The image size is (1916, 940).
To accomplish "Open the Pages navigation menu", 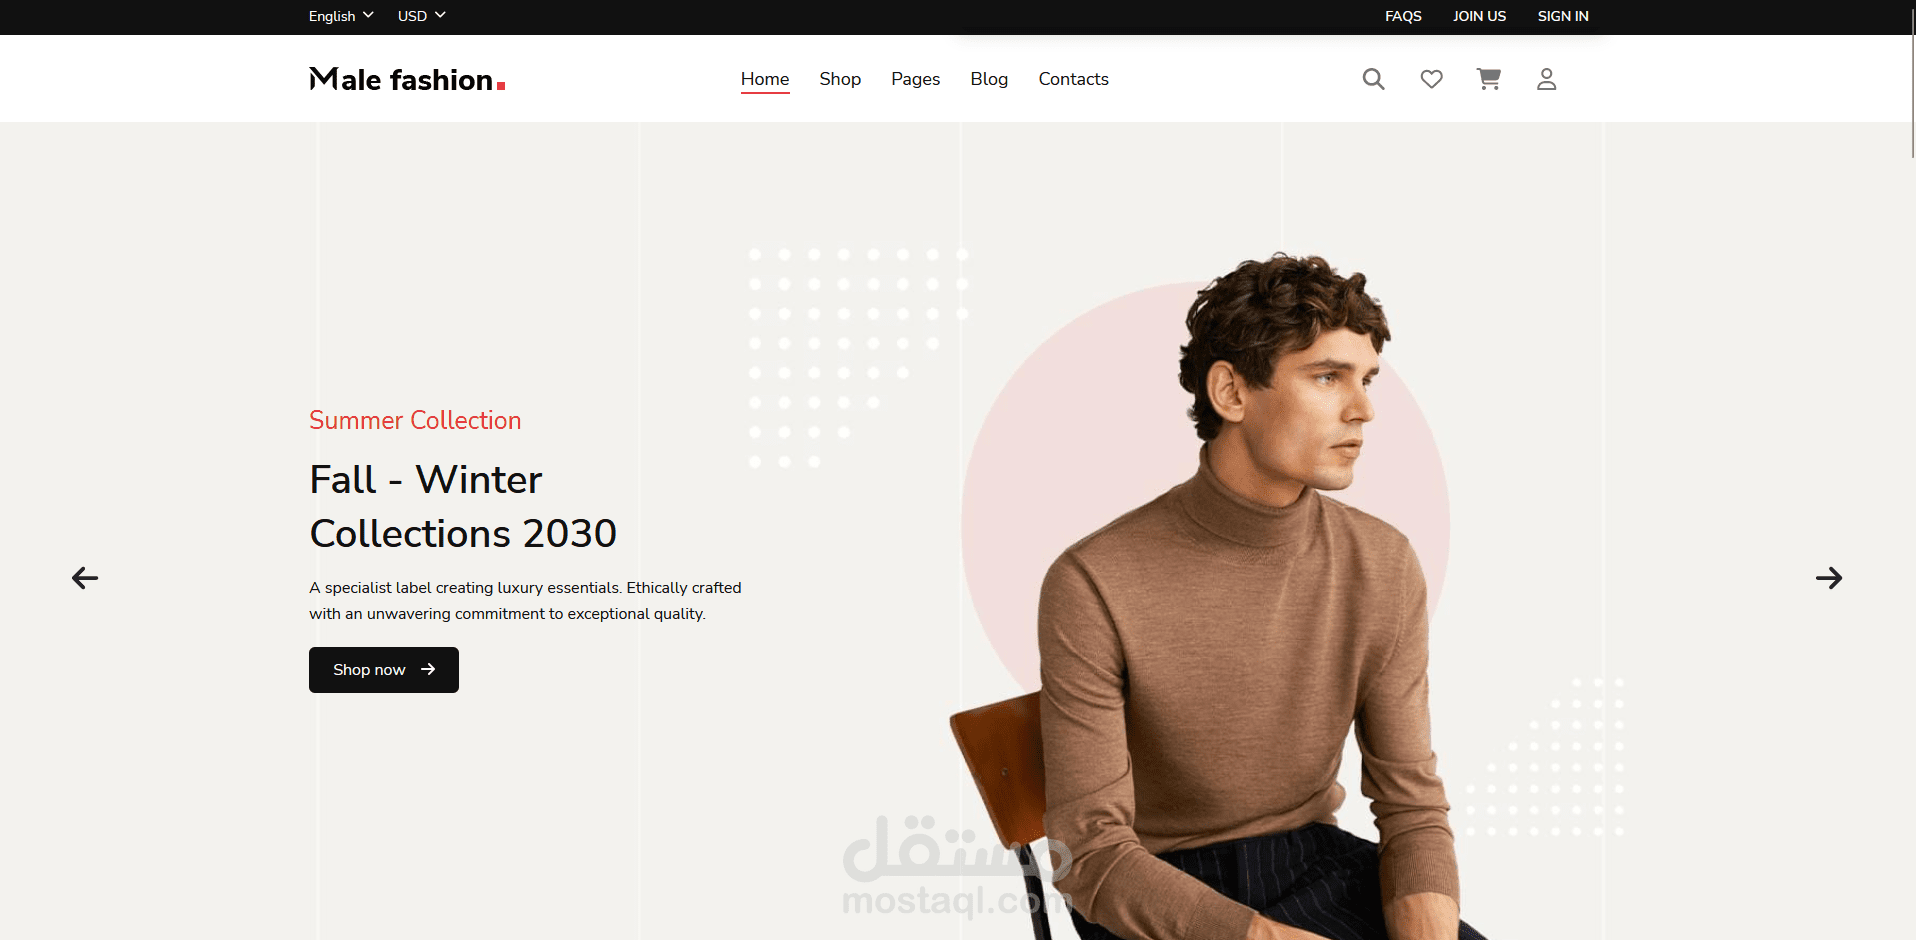I will pos(916,79).
